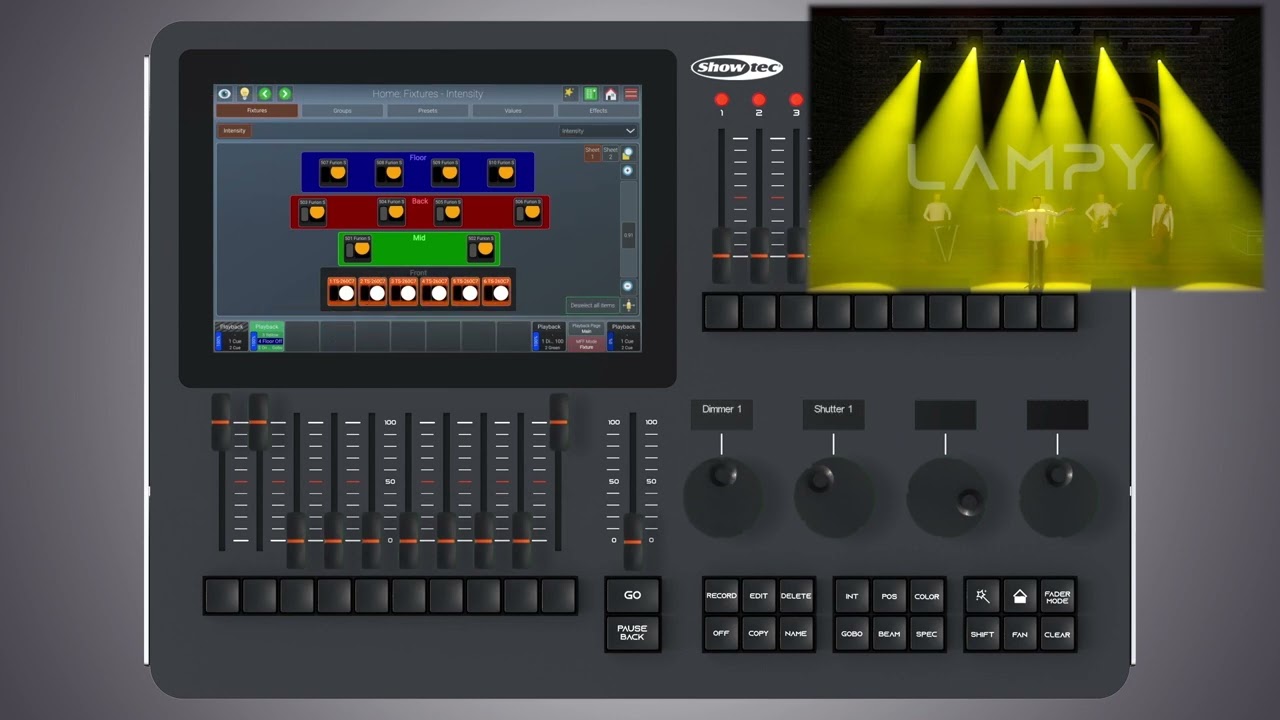1280x720 pixels.
Task: Click the green Playback 4 Floor Off tile
Action: (267, 336)
